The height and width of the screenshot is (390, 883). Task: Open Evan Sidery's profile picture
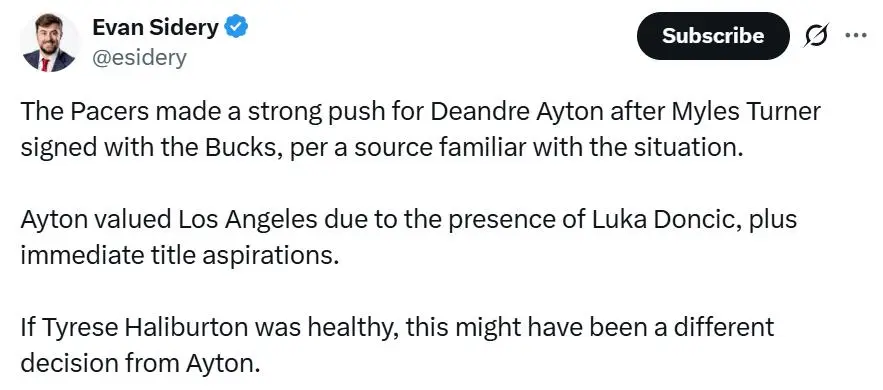49,43
